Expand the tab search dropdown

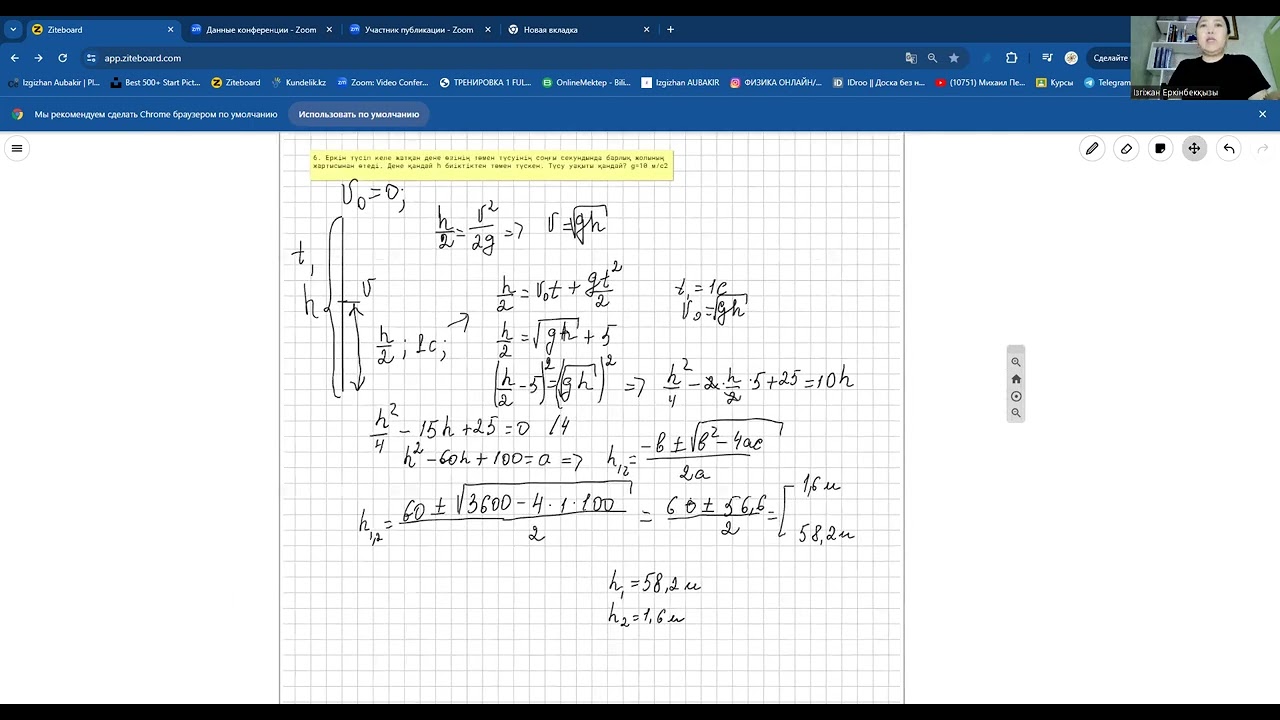pos(13,29)
